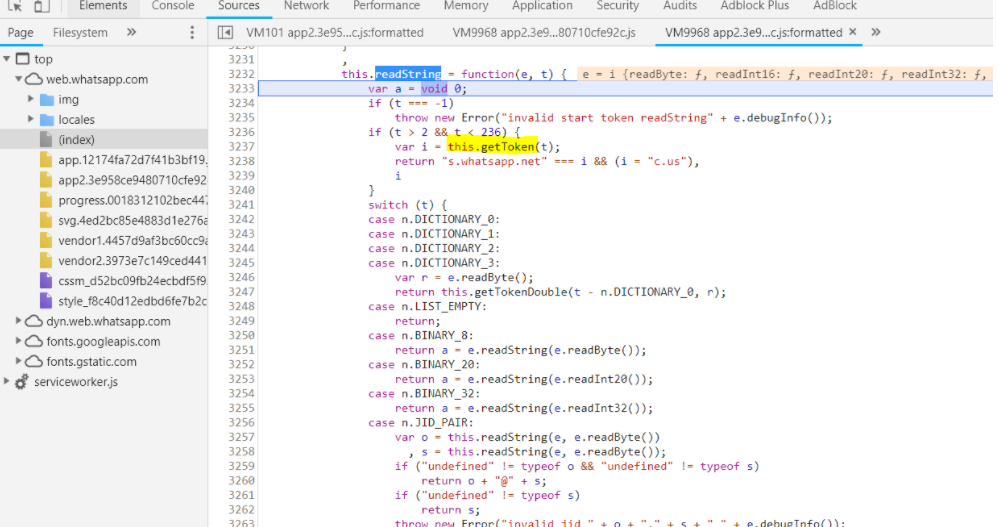Image resolution: width=998 pixels, height=527 pixels.
Task: Click the web.whatsapp.com cloud icon
Action: [34, 79]
